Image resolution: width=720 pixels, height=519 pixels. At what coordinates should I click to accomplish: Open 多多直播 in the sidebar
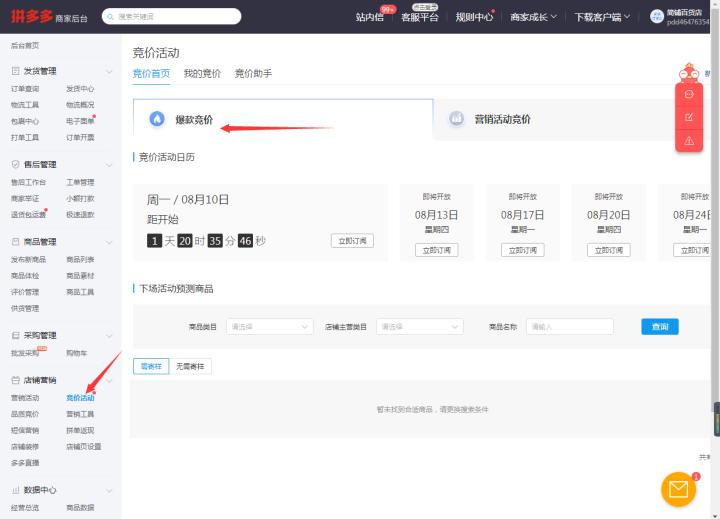[x=25, y=463]
